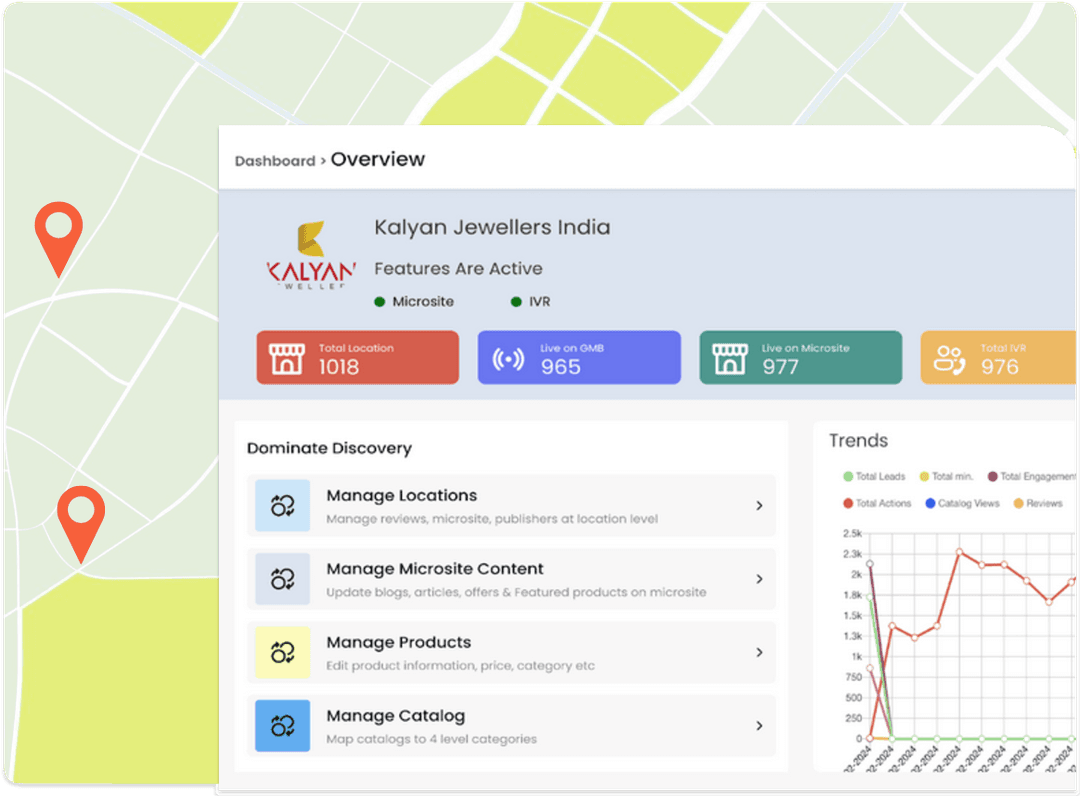Image resolution: width=1080 pixels, height=796 pixels.
Task: Click 'Update blogs, articles, offers & Featured products' description
Action: click(x=516, y=592)
